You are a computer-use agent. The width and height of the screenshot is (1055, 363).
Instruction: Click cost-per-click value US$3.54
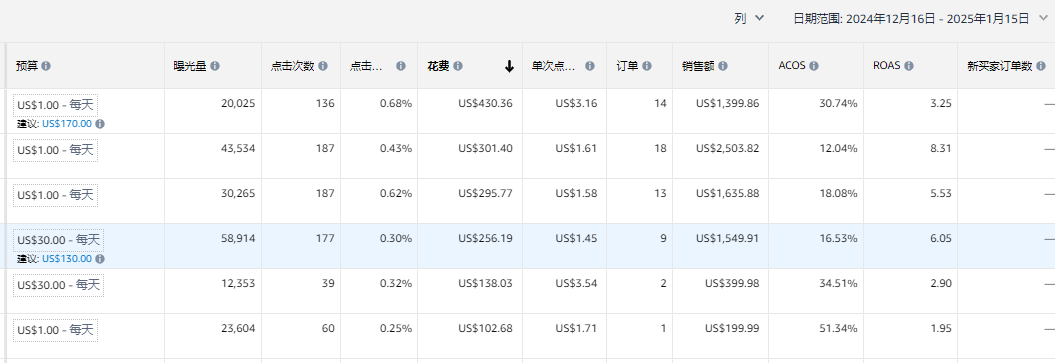[x=577, y=284]
